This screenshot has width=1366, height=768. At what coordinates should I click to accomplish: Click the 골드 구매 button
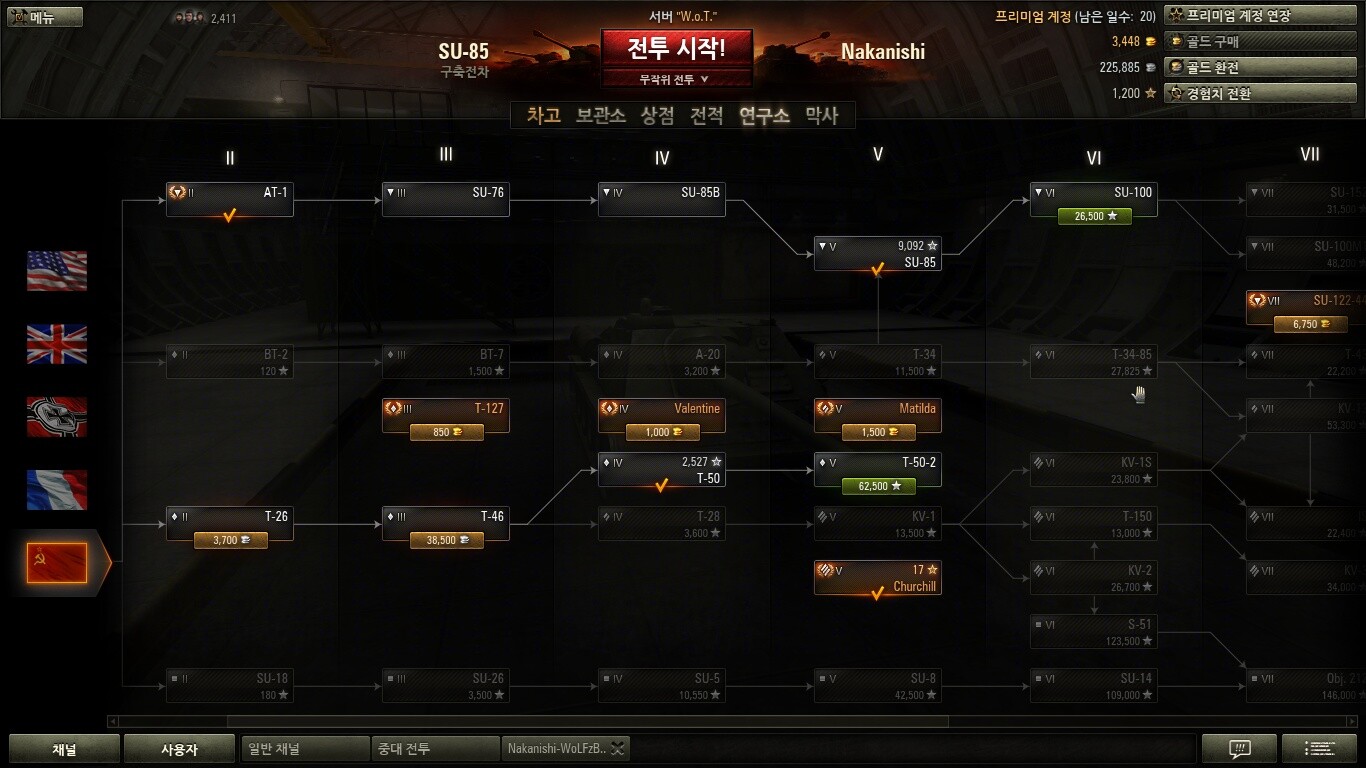1260,42
